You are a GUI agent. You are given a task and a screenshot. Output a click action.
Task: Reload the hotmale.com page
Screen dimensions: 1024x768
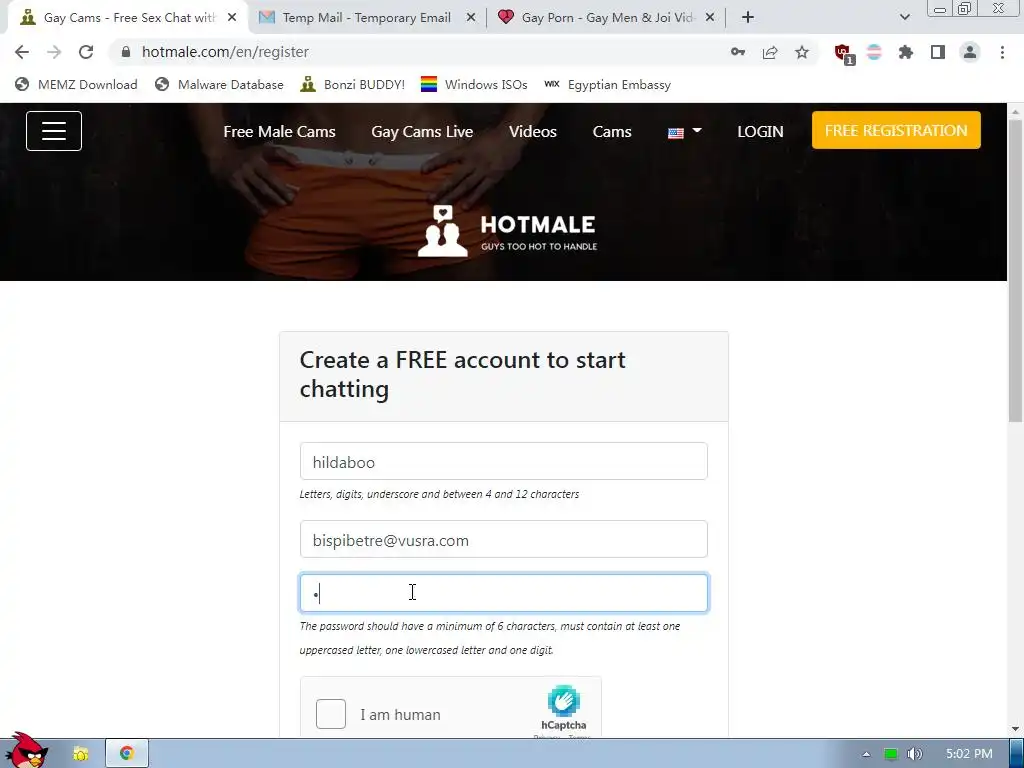point(86,52)
